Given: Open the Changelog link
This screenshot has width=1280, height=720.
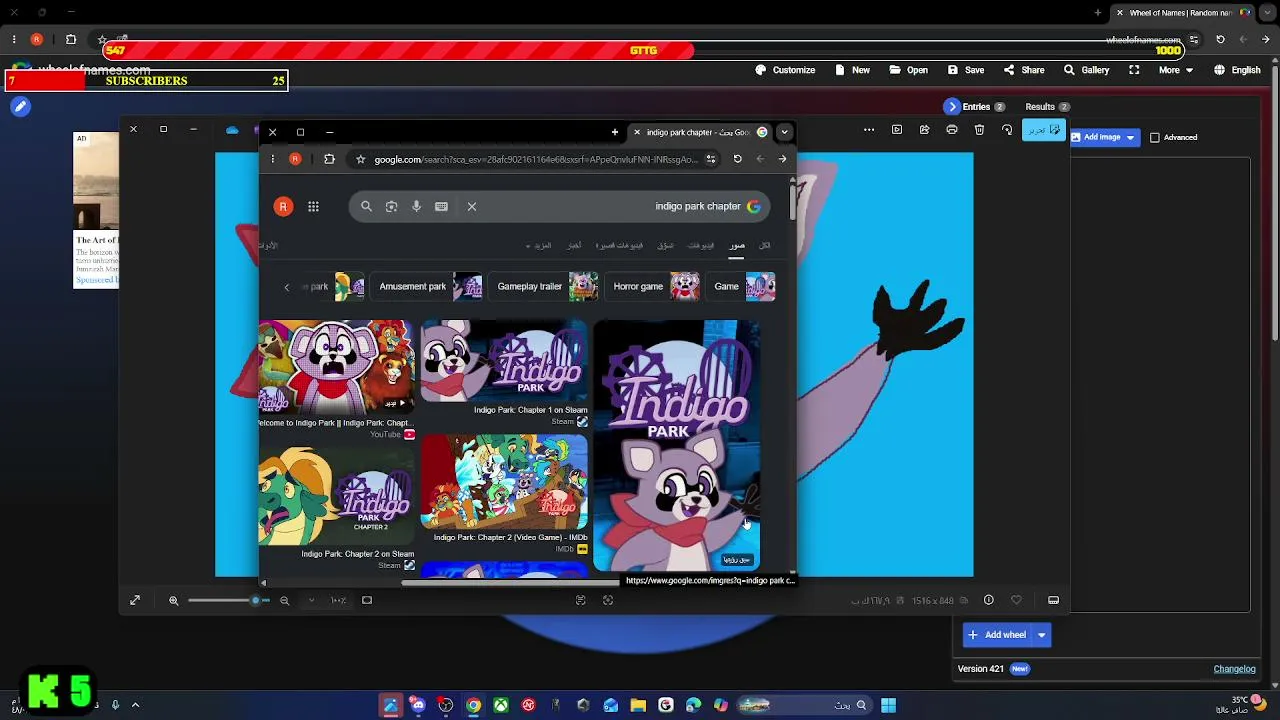Looking at the screenshot, I should pos(1234,669).
